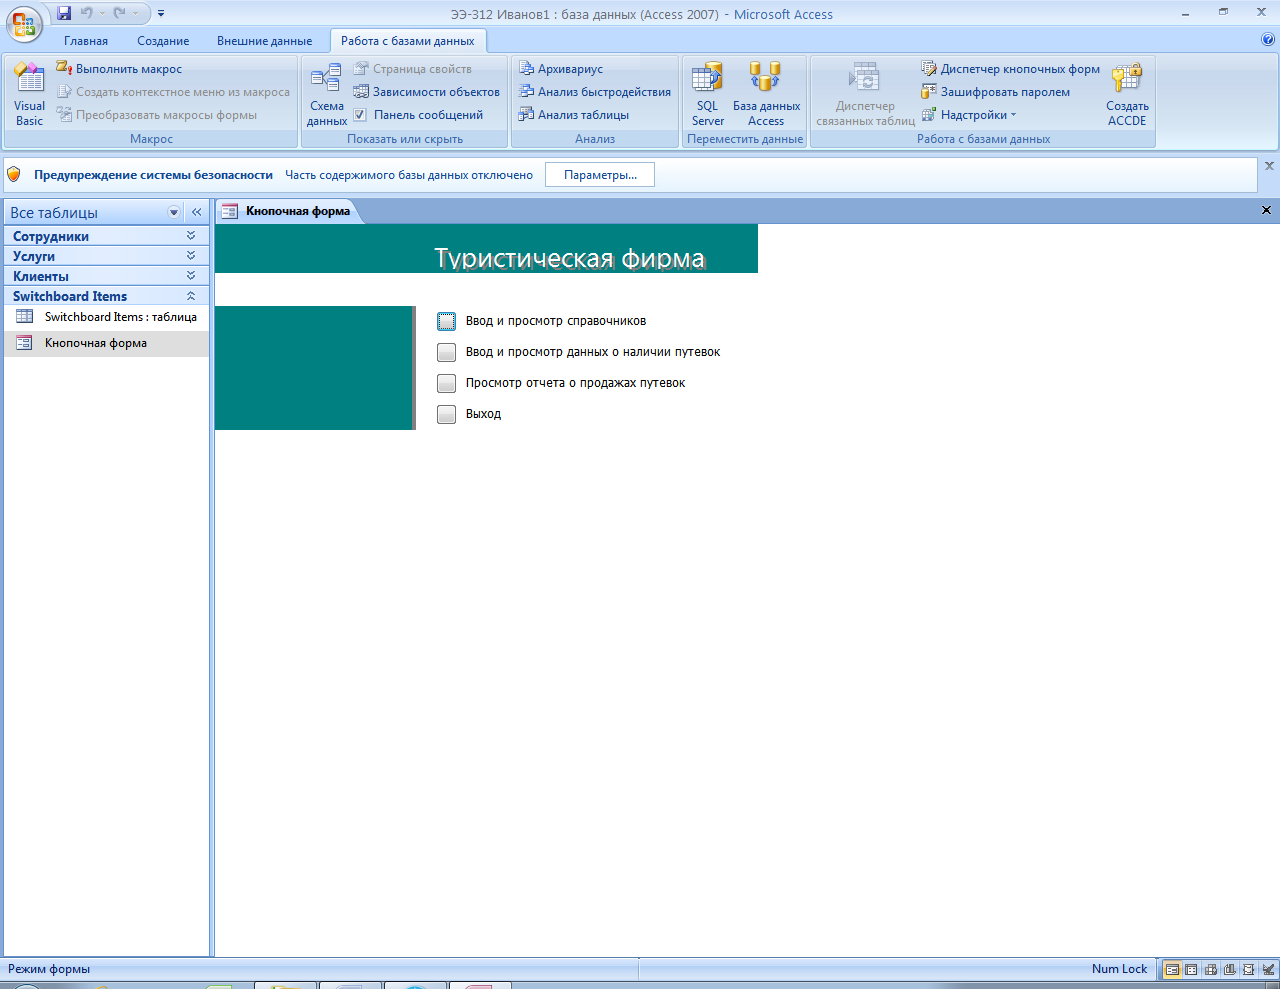The width and height of the screenshot is (1280, 989).
Task: Open the Microsoft Access help icon
Action: (1268, 40)
